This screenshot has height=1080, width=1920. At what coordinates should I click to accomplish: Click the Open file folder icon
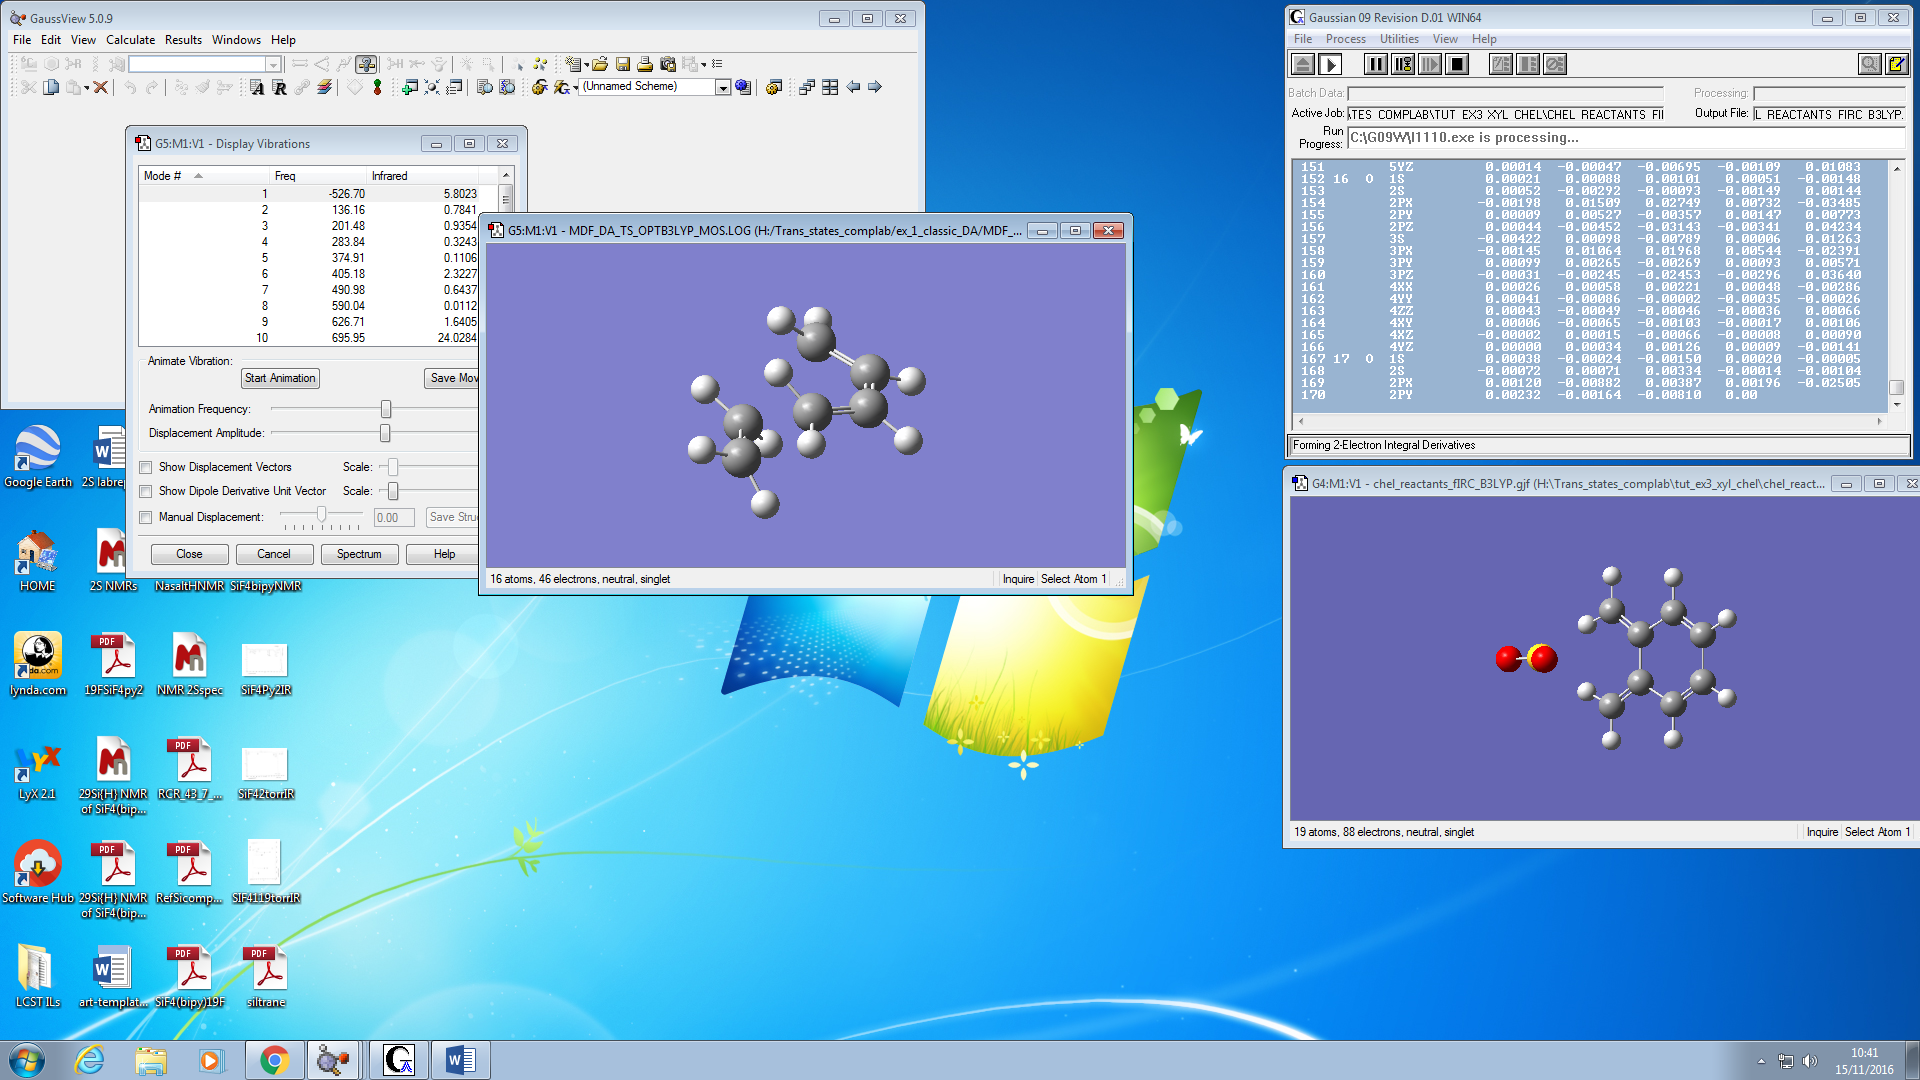[600, 64]
